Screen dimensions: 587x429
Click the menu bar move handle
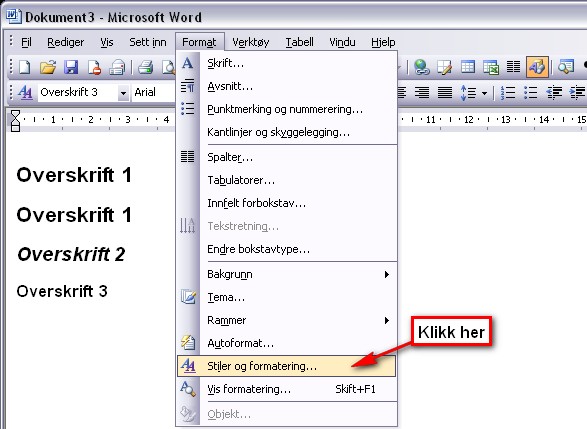click(11, 41)
